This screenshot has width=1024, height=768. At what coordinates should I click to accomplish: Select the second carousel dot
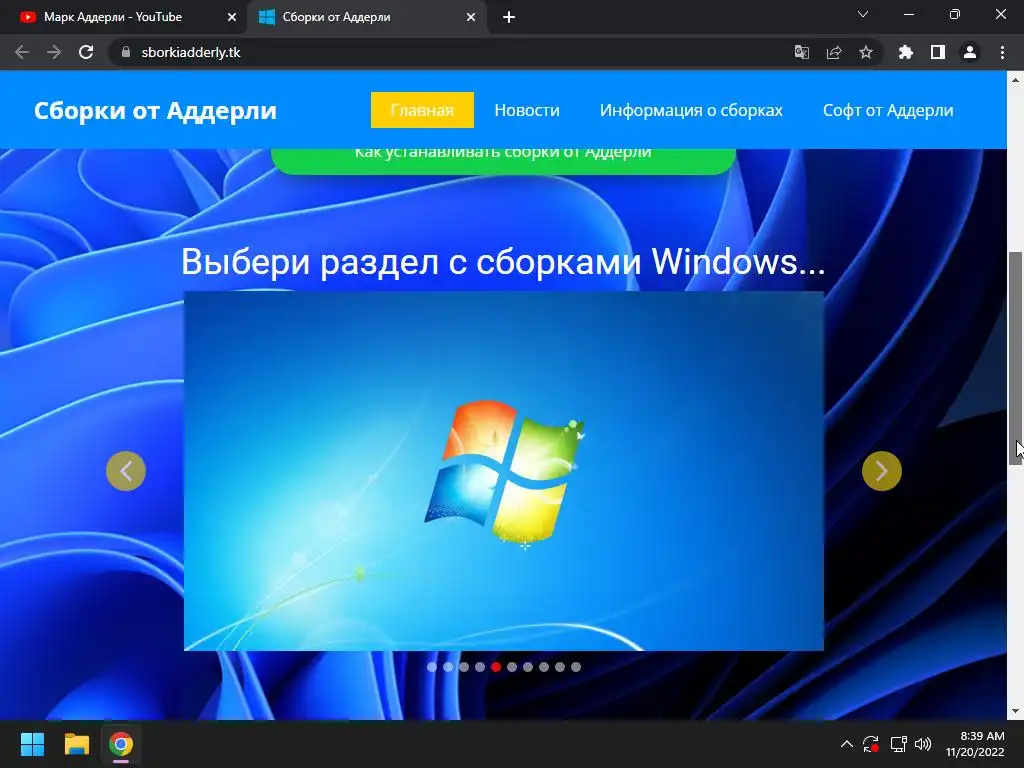tap(448, 667)
